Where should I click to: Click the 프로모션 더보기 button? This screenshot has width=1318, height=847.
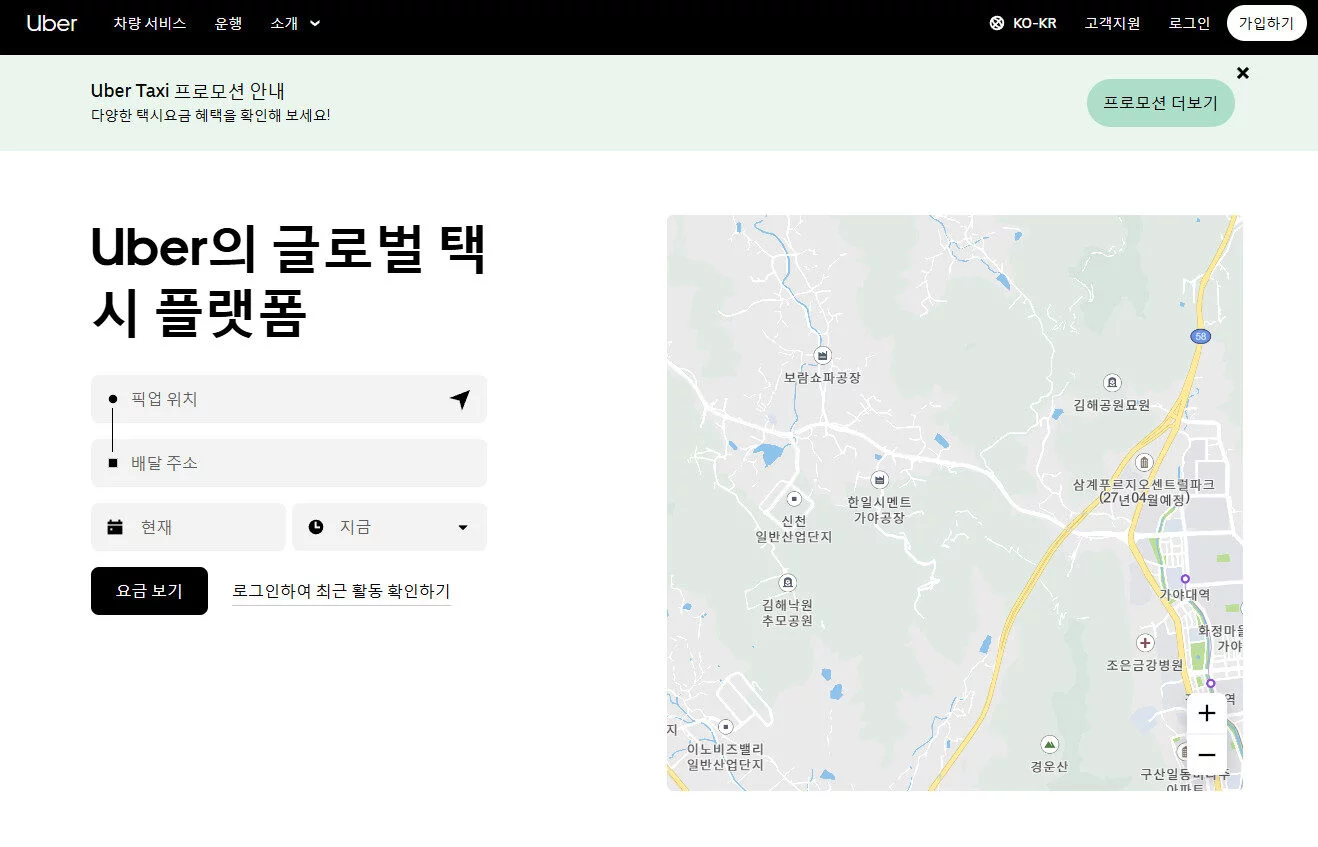pyautogui.click(x=1160, y=103)
